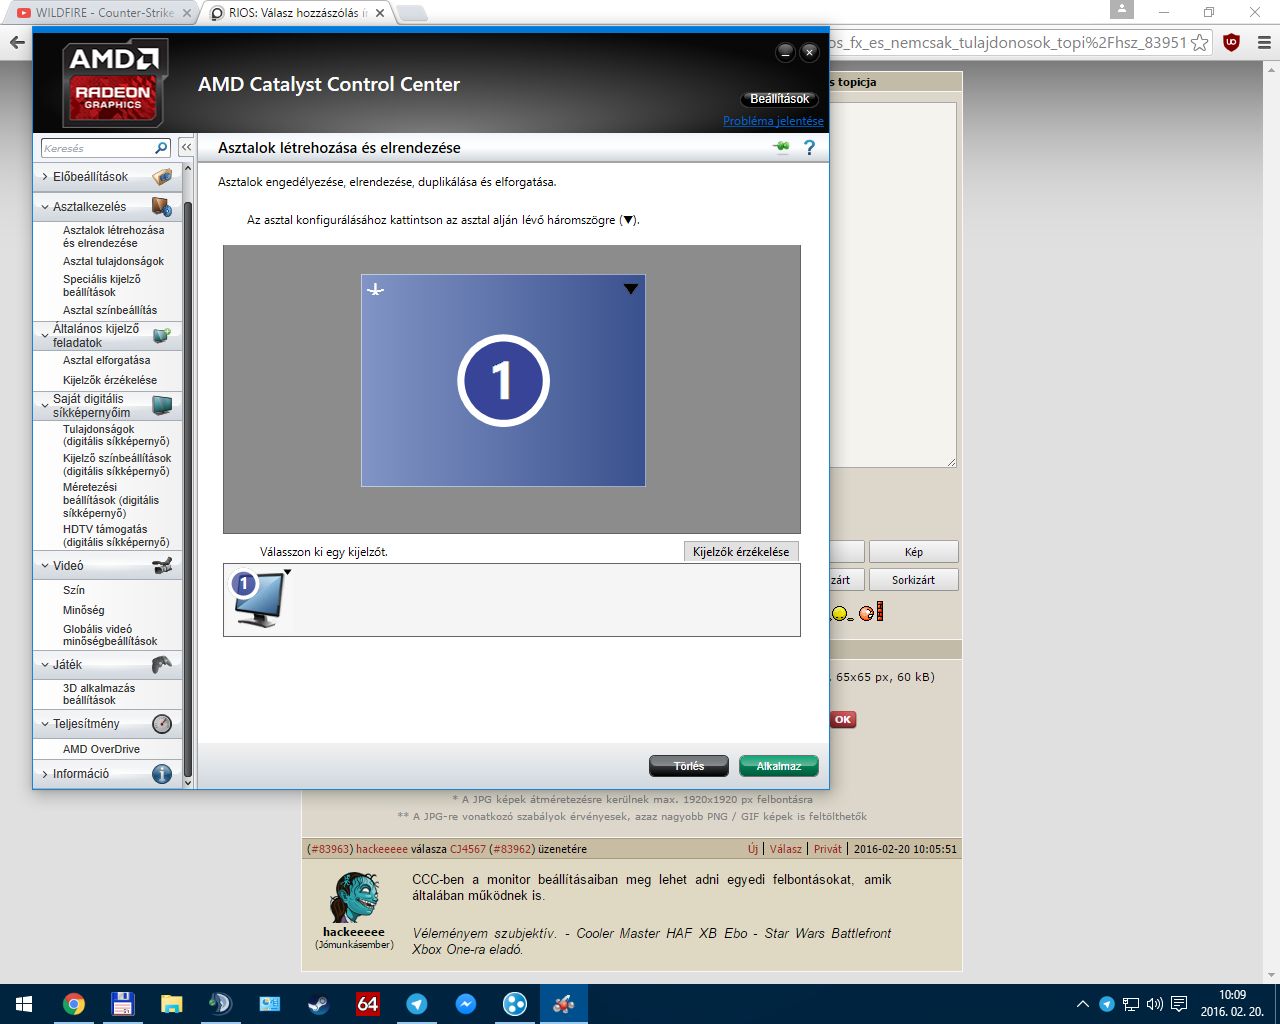Click the Törlés button
The height and width of the screenshot is (1024, 1280).
pos(689,766)
